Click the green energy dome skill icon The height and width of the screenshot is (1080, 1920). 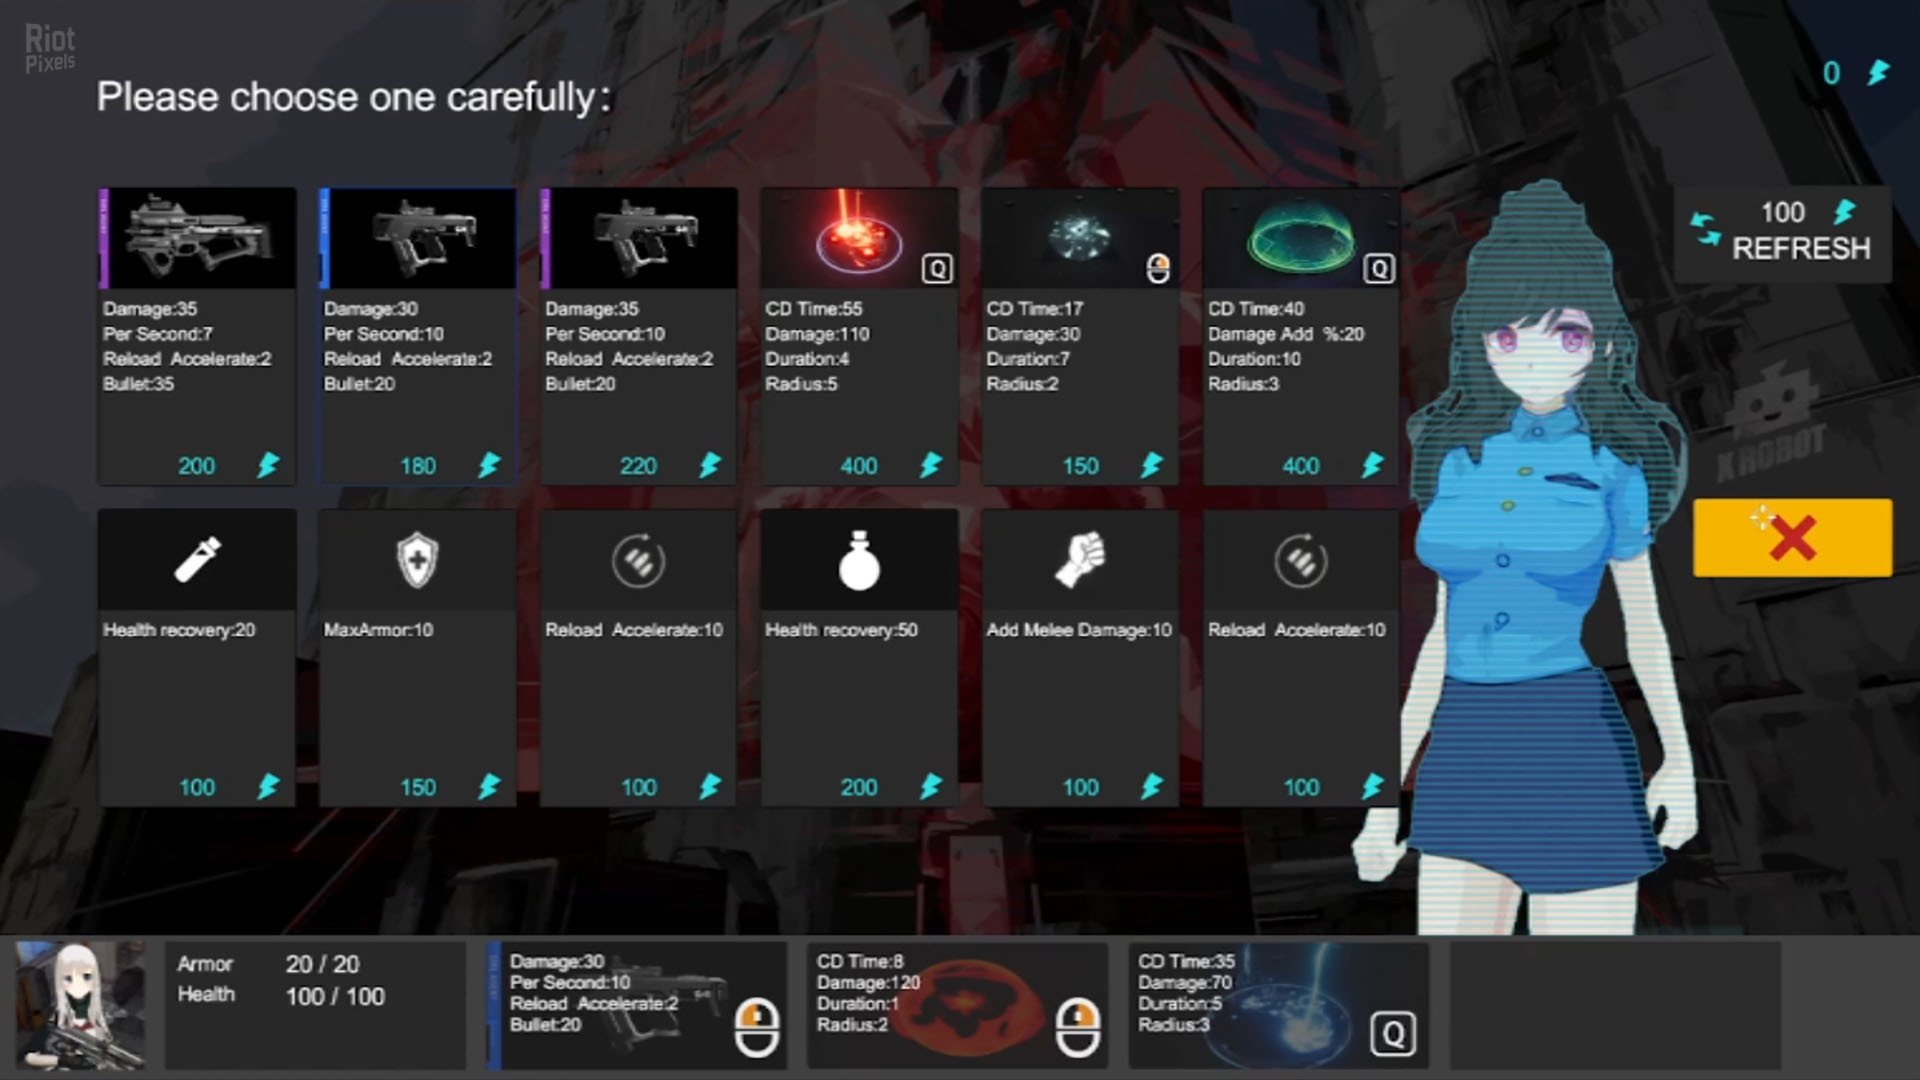1300,238
